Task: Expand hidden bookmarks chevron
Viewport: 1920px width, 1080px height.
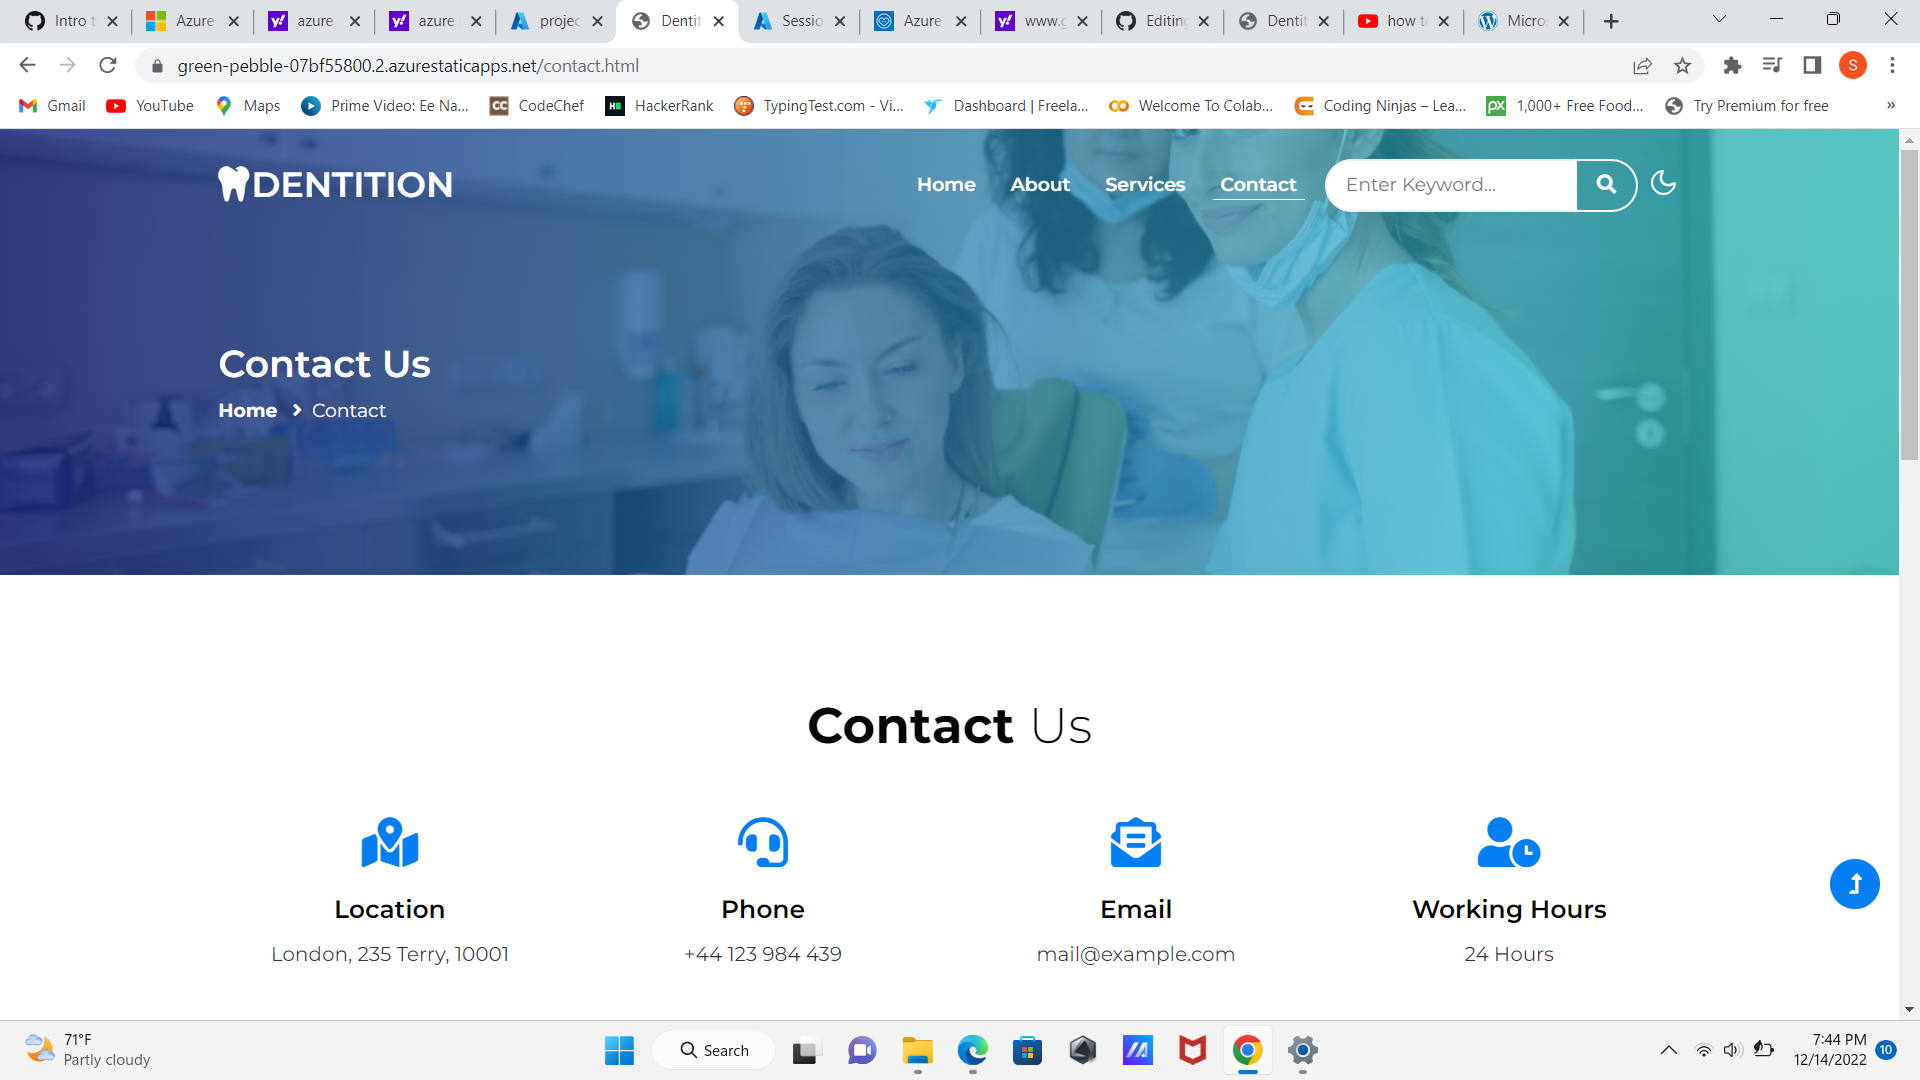Action: [x=1890, y=106]
